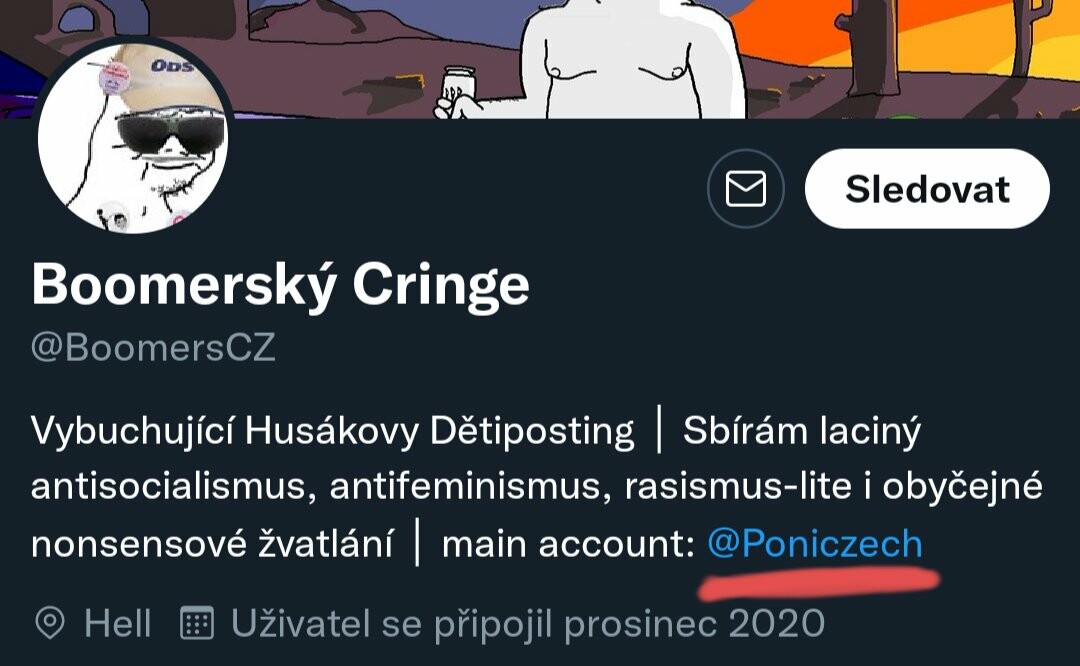This screenshot has width=1080, height=666.
Task: Click the @BoomersCZ handle text
Action: tap(153, 347)
